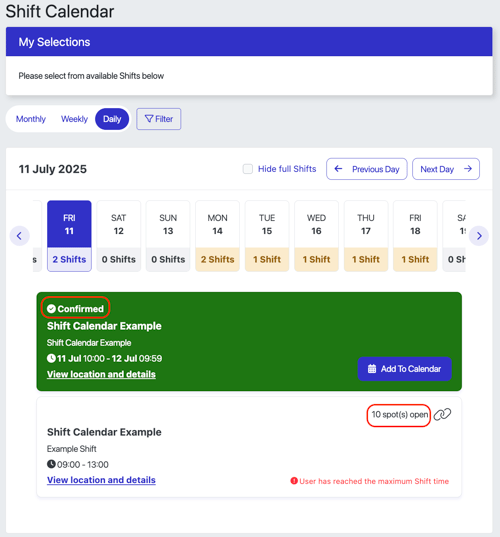Select Monday 14 with 2 Shifts
The image size is (500, 537).
pos(217,236)
